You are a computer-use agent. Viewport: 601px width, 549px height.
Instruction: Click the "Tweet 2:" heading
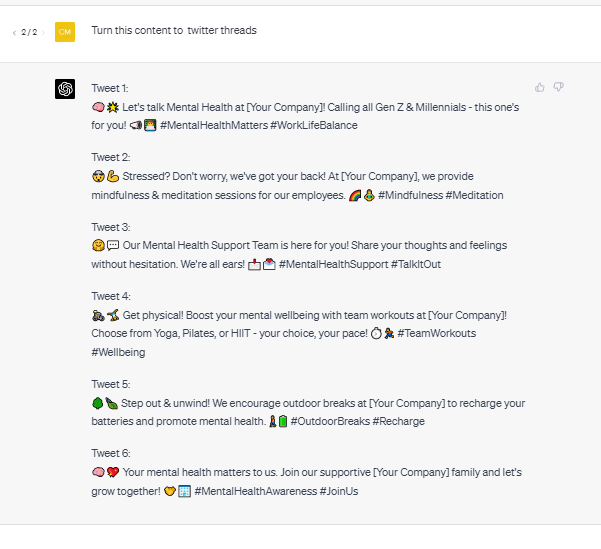coord(110,157)
